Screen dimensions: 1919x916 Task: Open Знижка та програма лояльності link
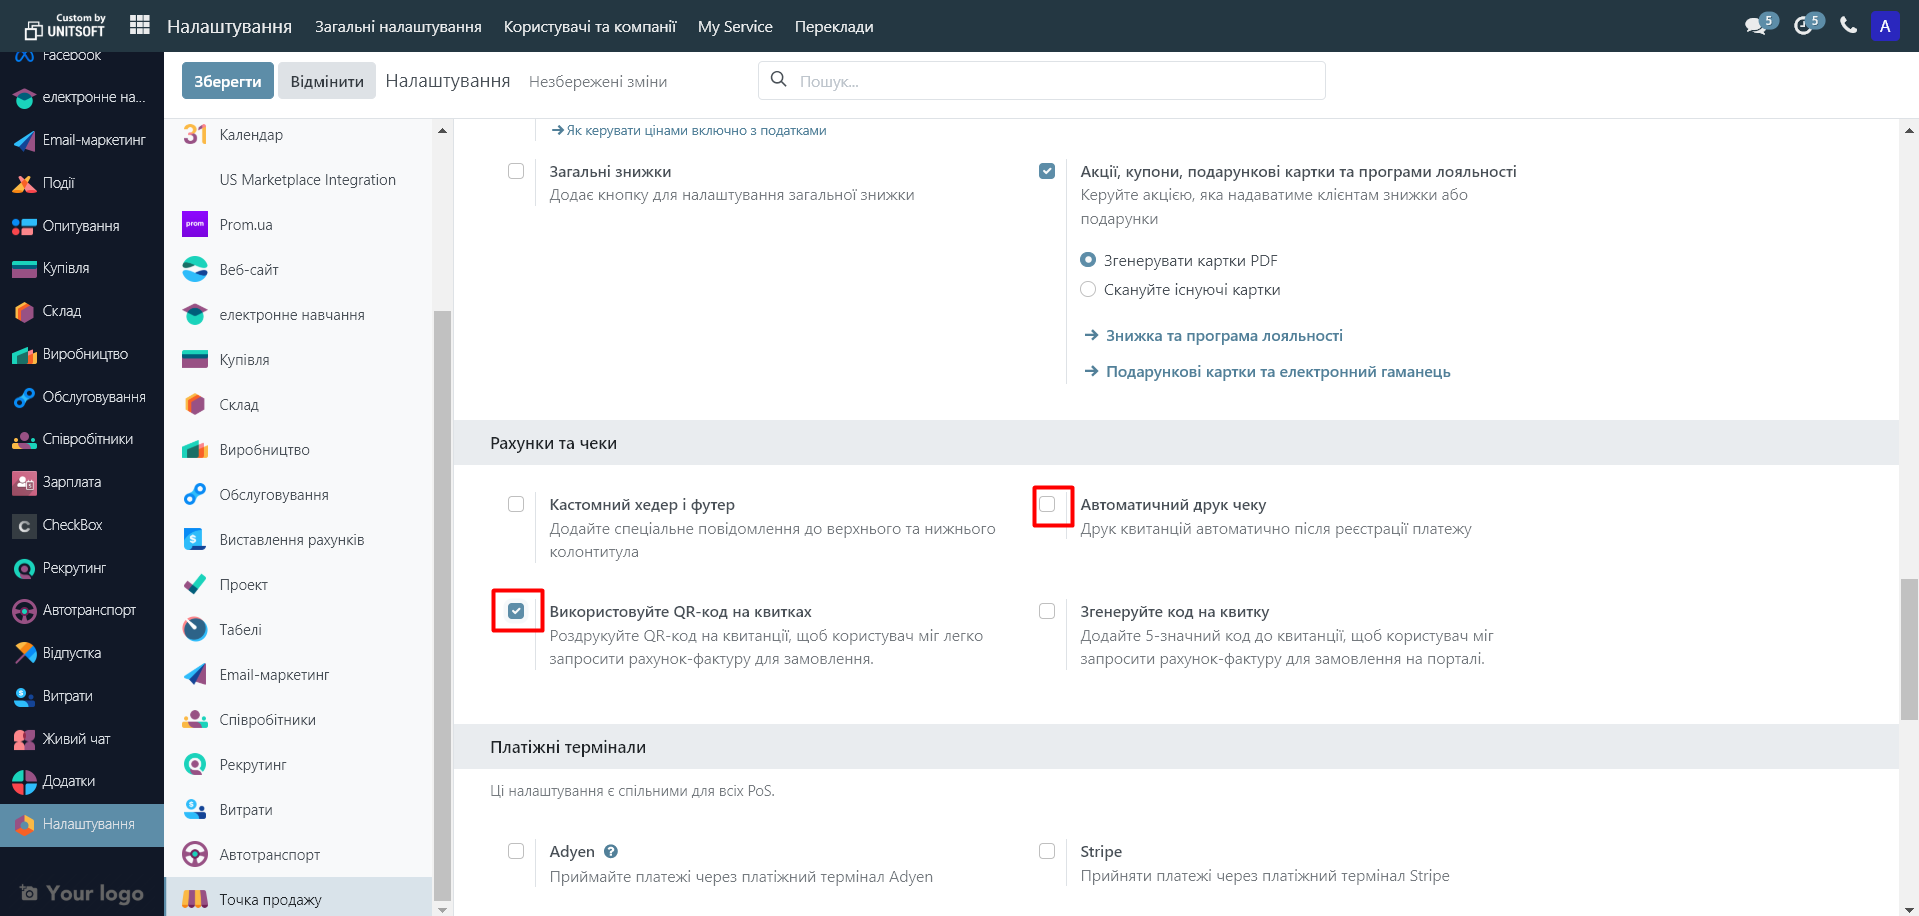tap(1214, 336)
